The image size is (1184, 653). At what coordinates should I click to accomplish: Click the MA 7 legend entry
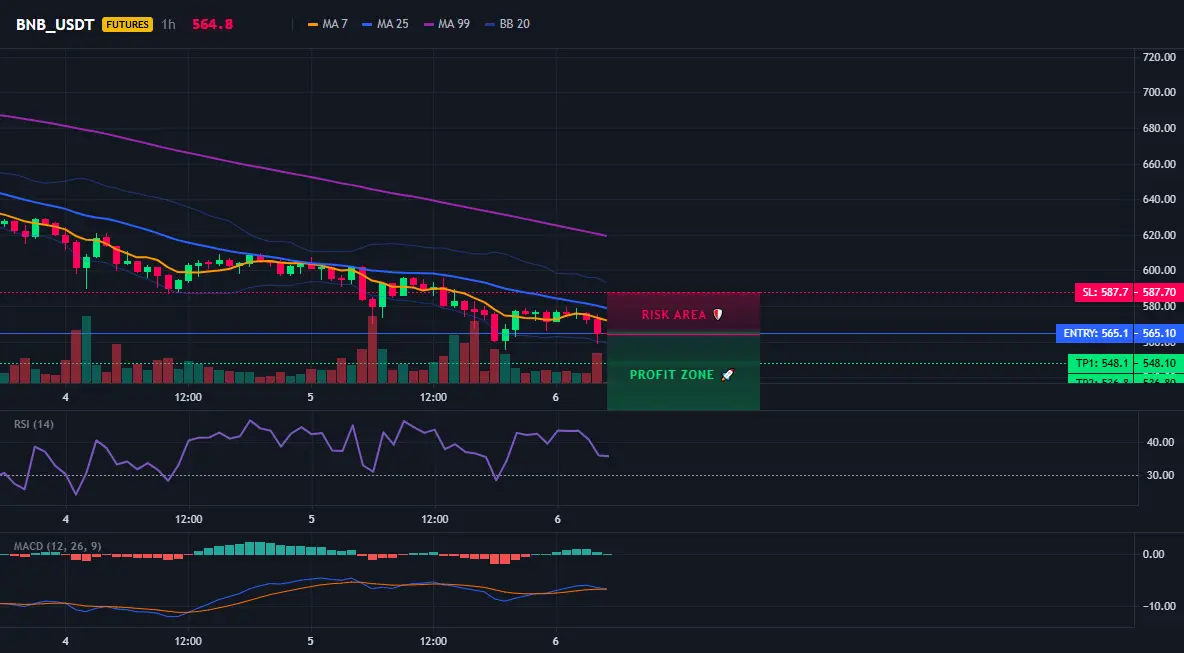[328, 24]
